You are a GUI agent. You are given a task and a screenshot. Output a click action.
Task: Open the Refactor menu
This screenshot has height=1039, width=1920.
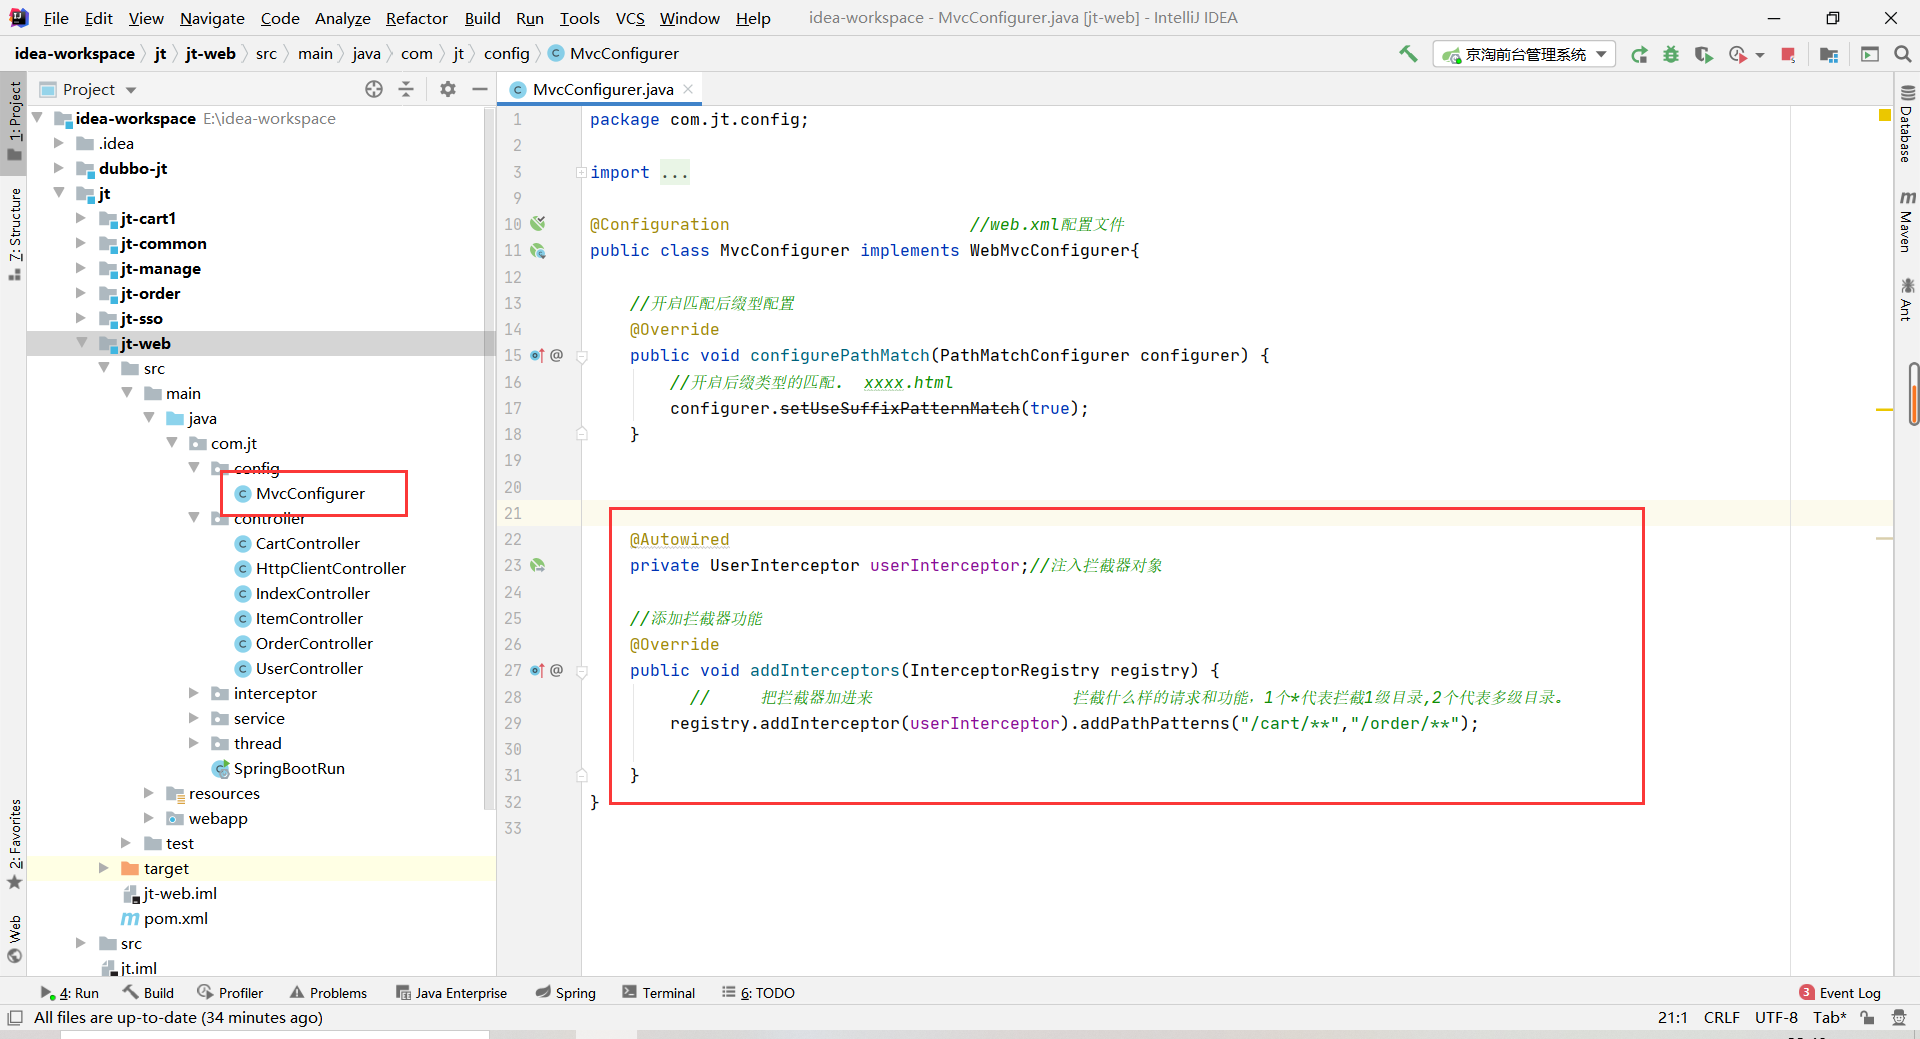416,18
